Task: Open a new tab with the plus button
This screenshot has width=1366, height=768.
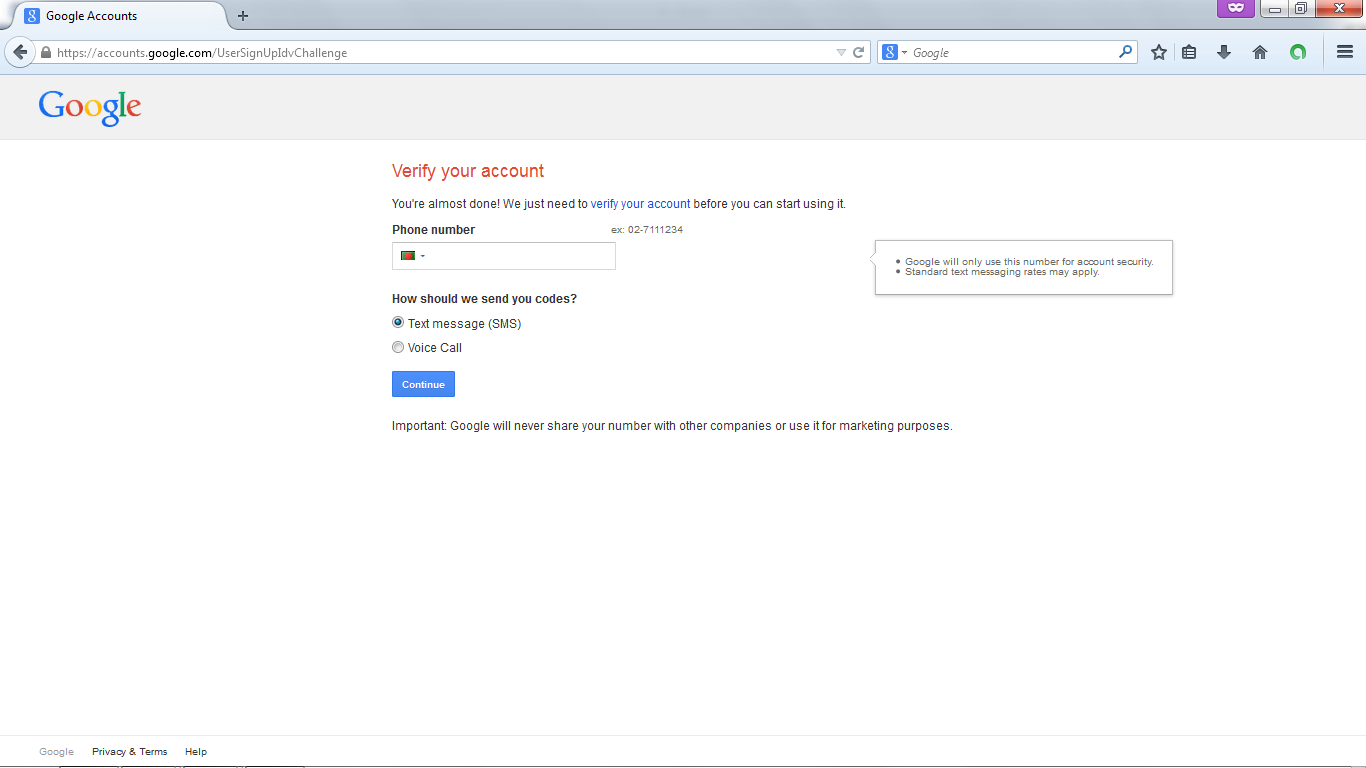Action: click(x=243, y=16)
